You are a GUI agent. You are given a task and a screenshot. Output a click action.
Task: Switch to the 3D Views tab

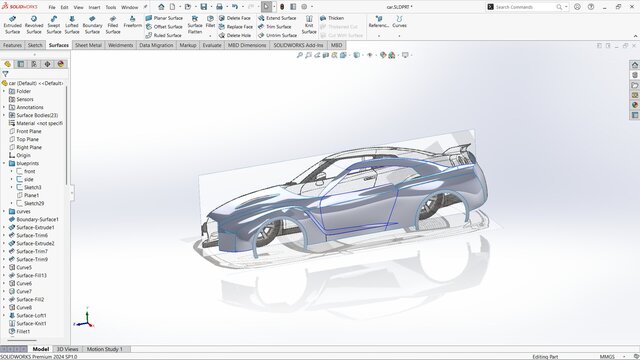tap(67, 349)
